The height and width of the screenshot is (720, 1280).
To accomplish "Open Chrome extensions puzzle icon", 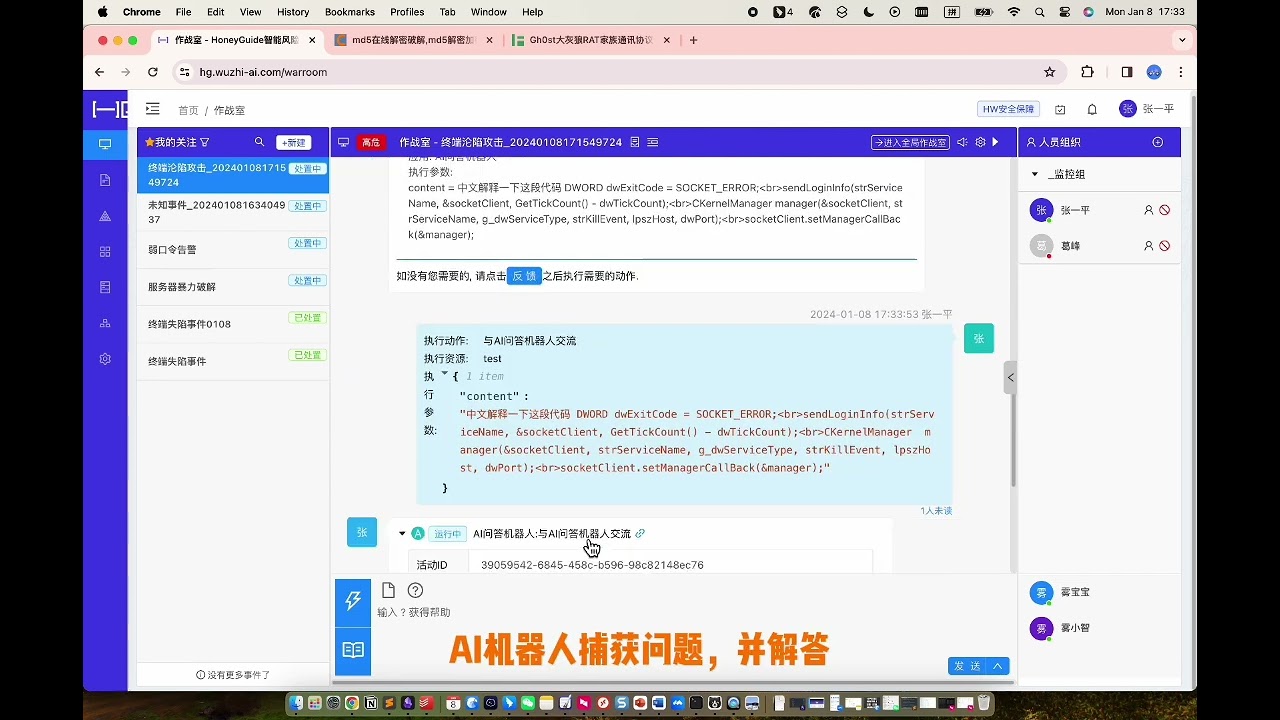I will point(1088,72).
